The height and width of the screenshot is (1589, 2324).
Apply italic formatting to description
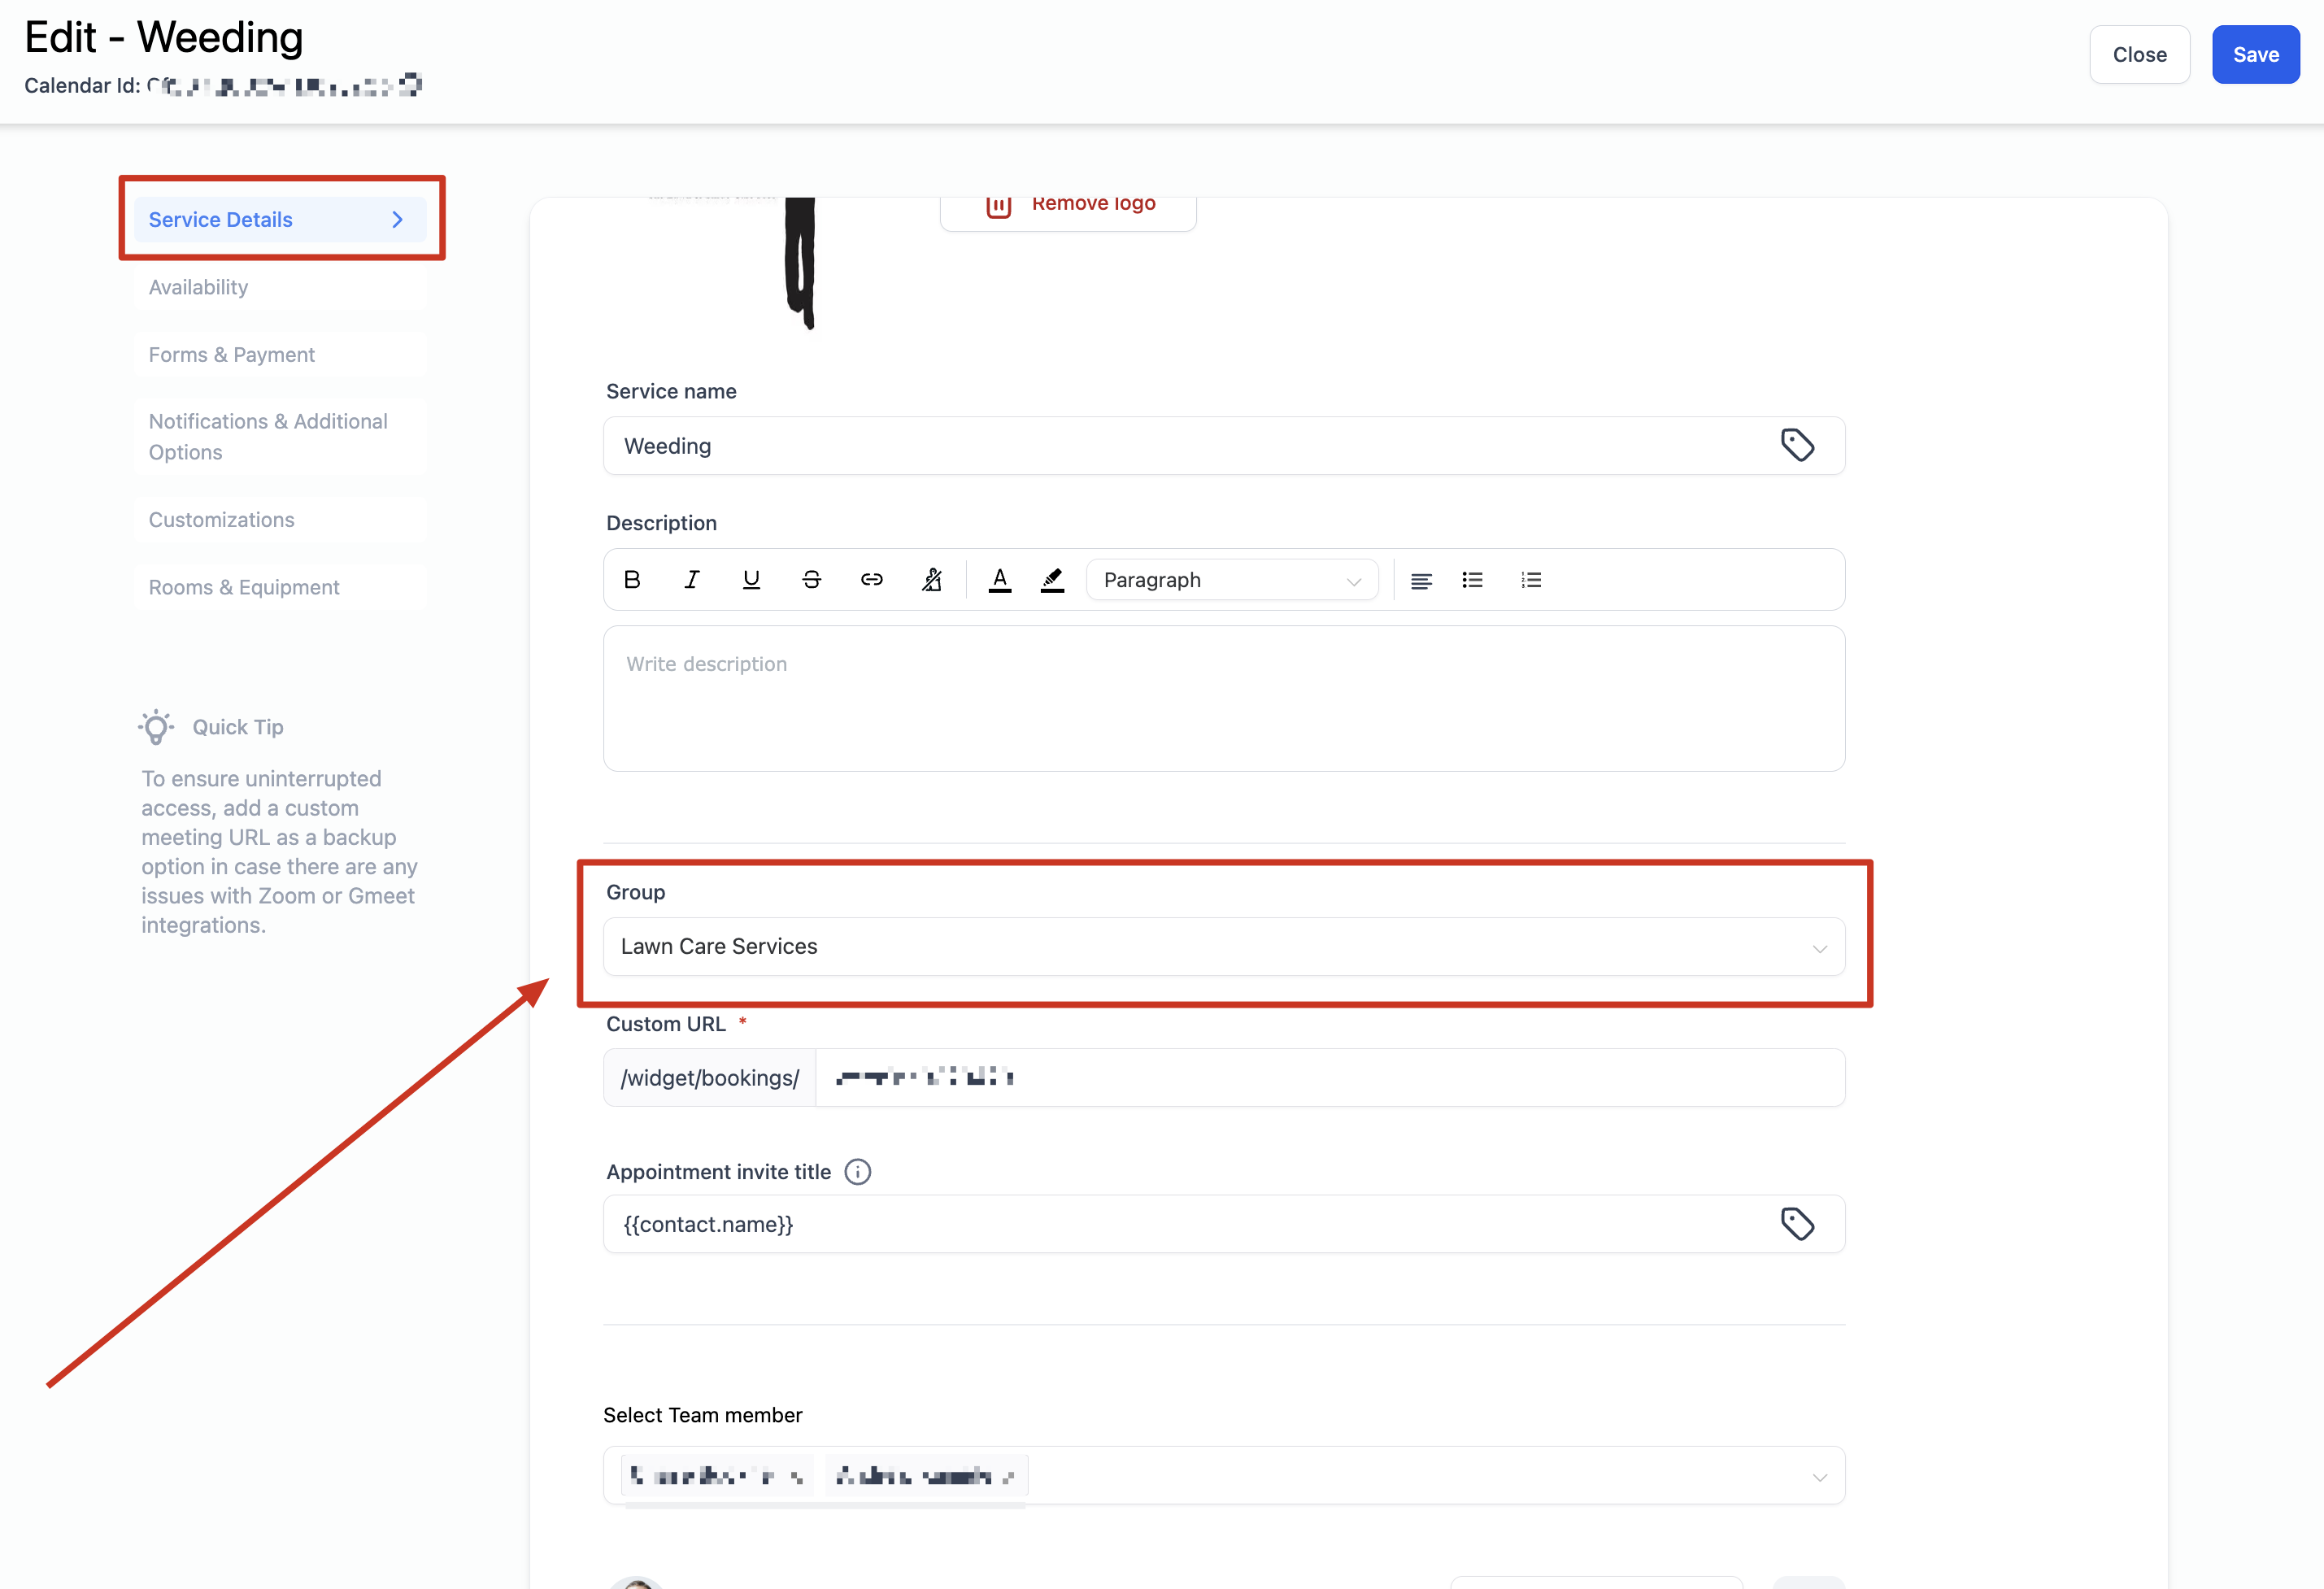click(691, 580)
